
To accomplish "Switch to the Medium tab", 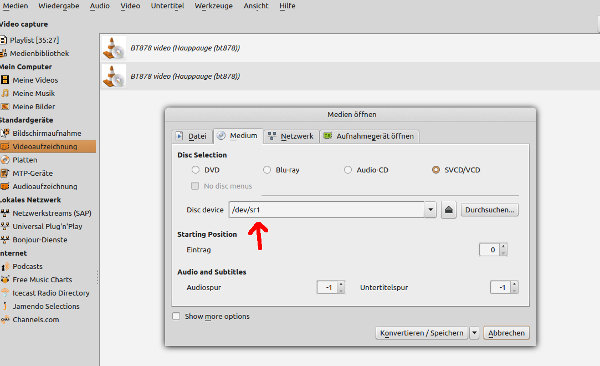I will (238, 136).
